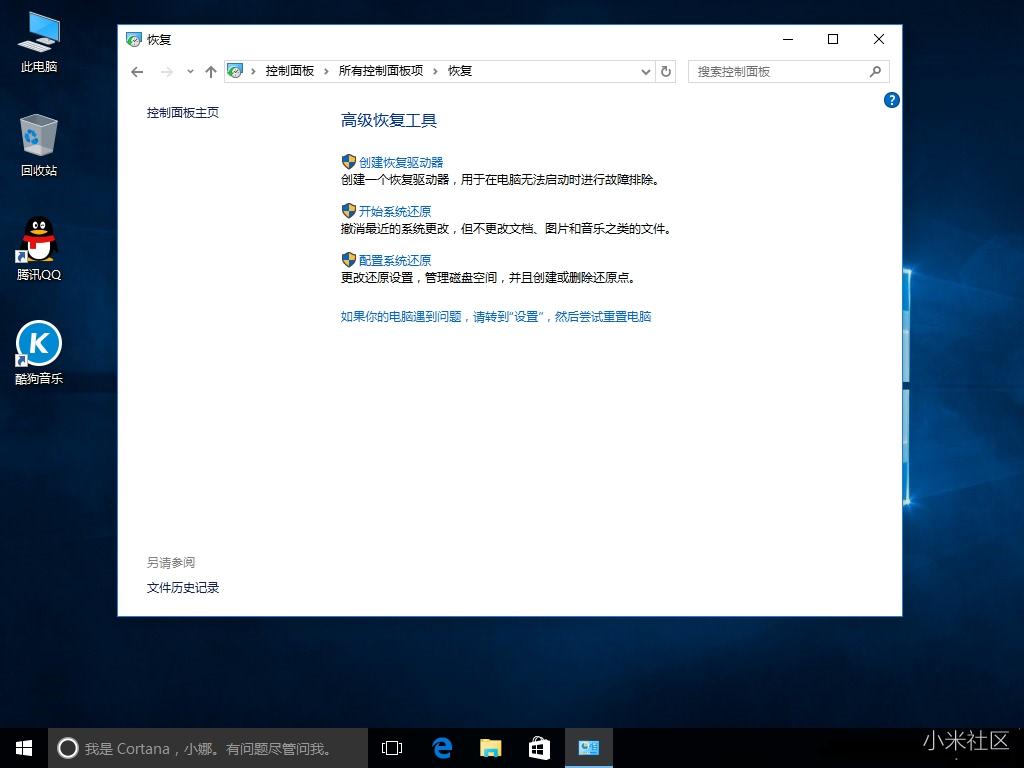1024x768 pixels.
Task: Click the shield icon next to 创建恢复驱动器
Action: coord(348,161)
